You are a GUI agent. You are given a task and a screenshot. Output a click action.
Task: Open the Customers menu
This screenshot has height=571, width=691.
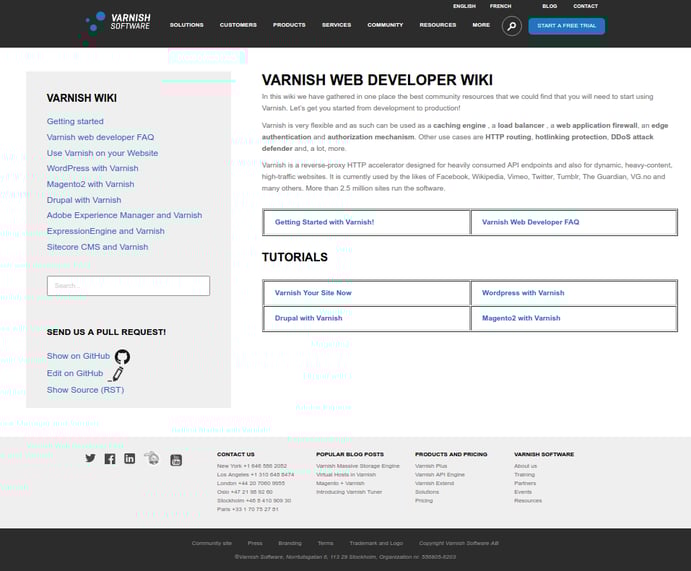238,25
